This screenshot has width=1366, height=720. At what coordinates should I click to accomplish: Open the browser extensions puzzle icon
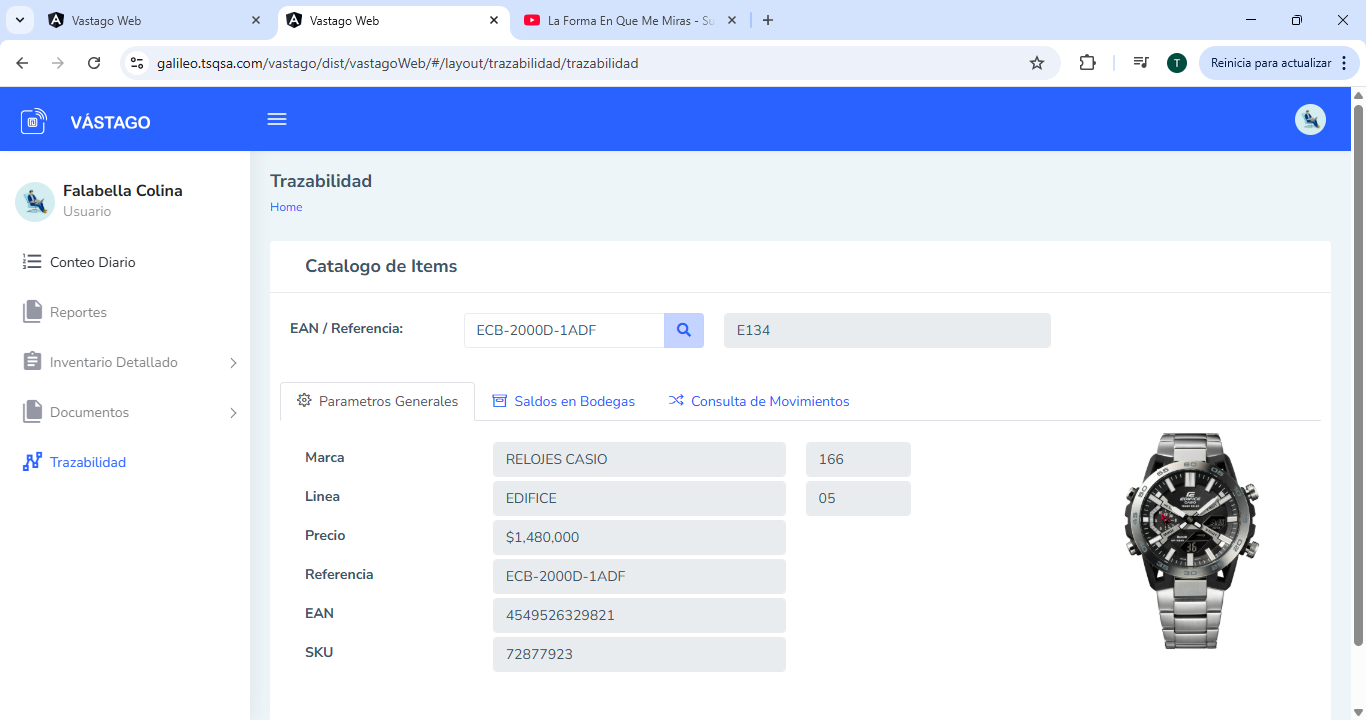click(x=1087, y=63)
